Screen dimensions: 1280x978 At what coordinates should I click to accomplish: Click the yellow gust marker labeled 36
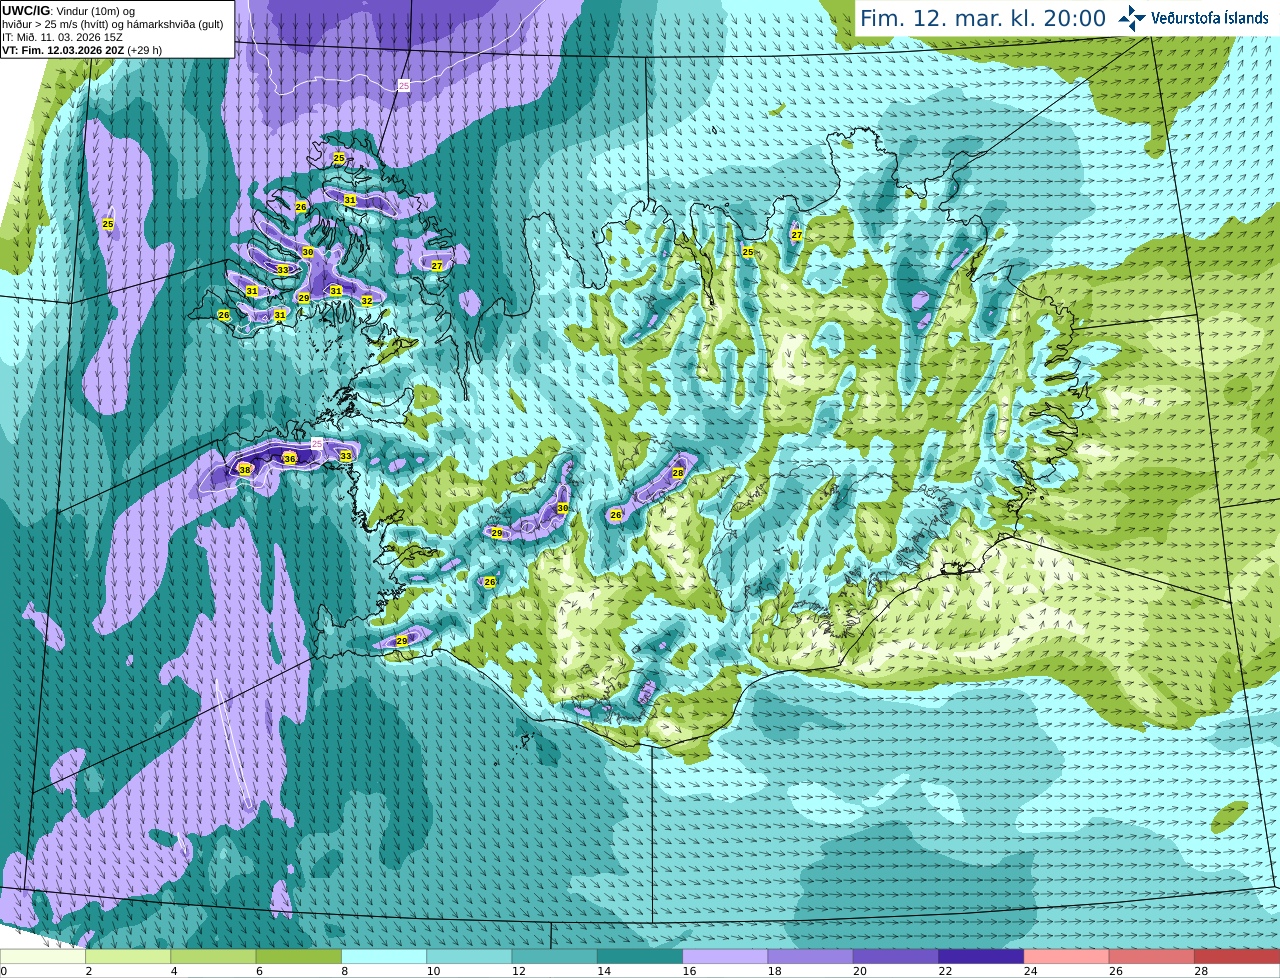point(290,459)
